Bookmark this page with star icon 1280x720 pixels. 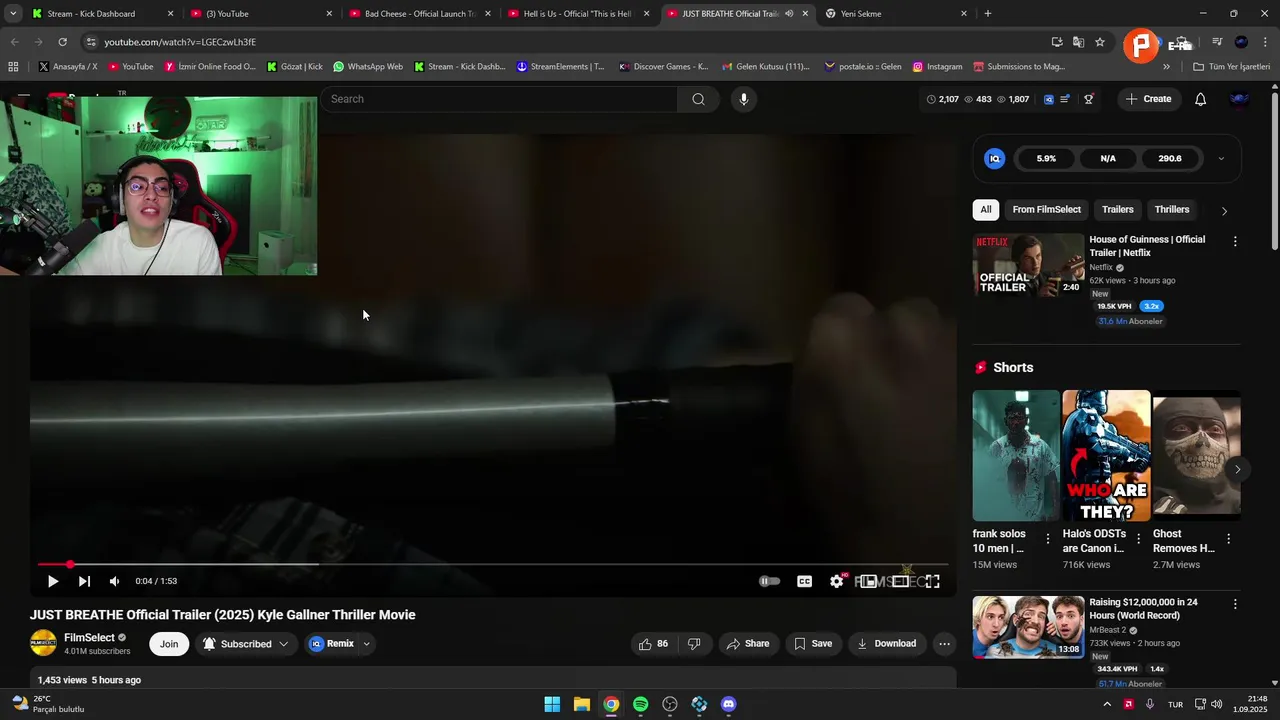point(1100,42)
